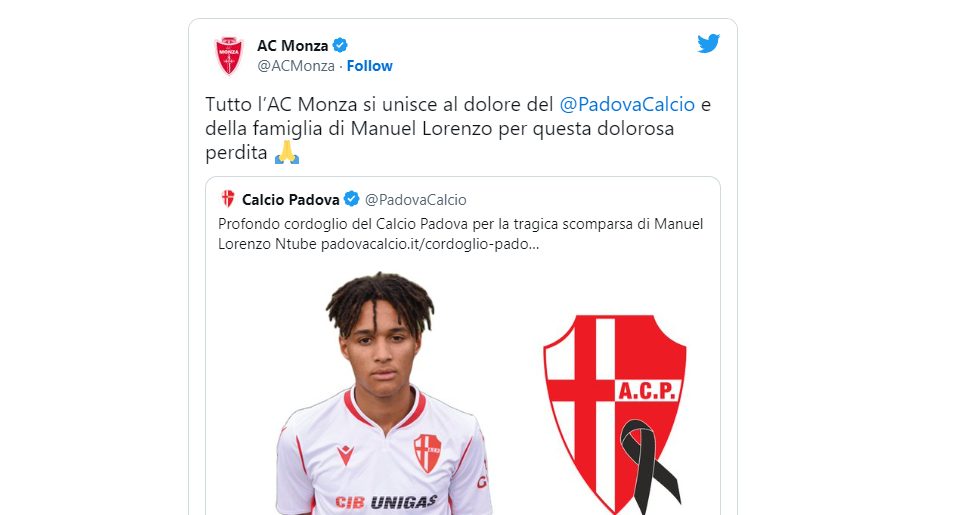Click Calcio Padova's verified badge
Viewport: 967px width, 515px height.
352,199
